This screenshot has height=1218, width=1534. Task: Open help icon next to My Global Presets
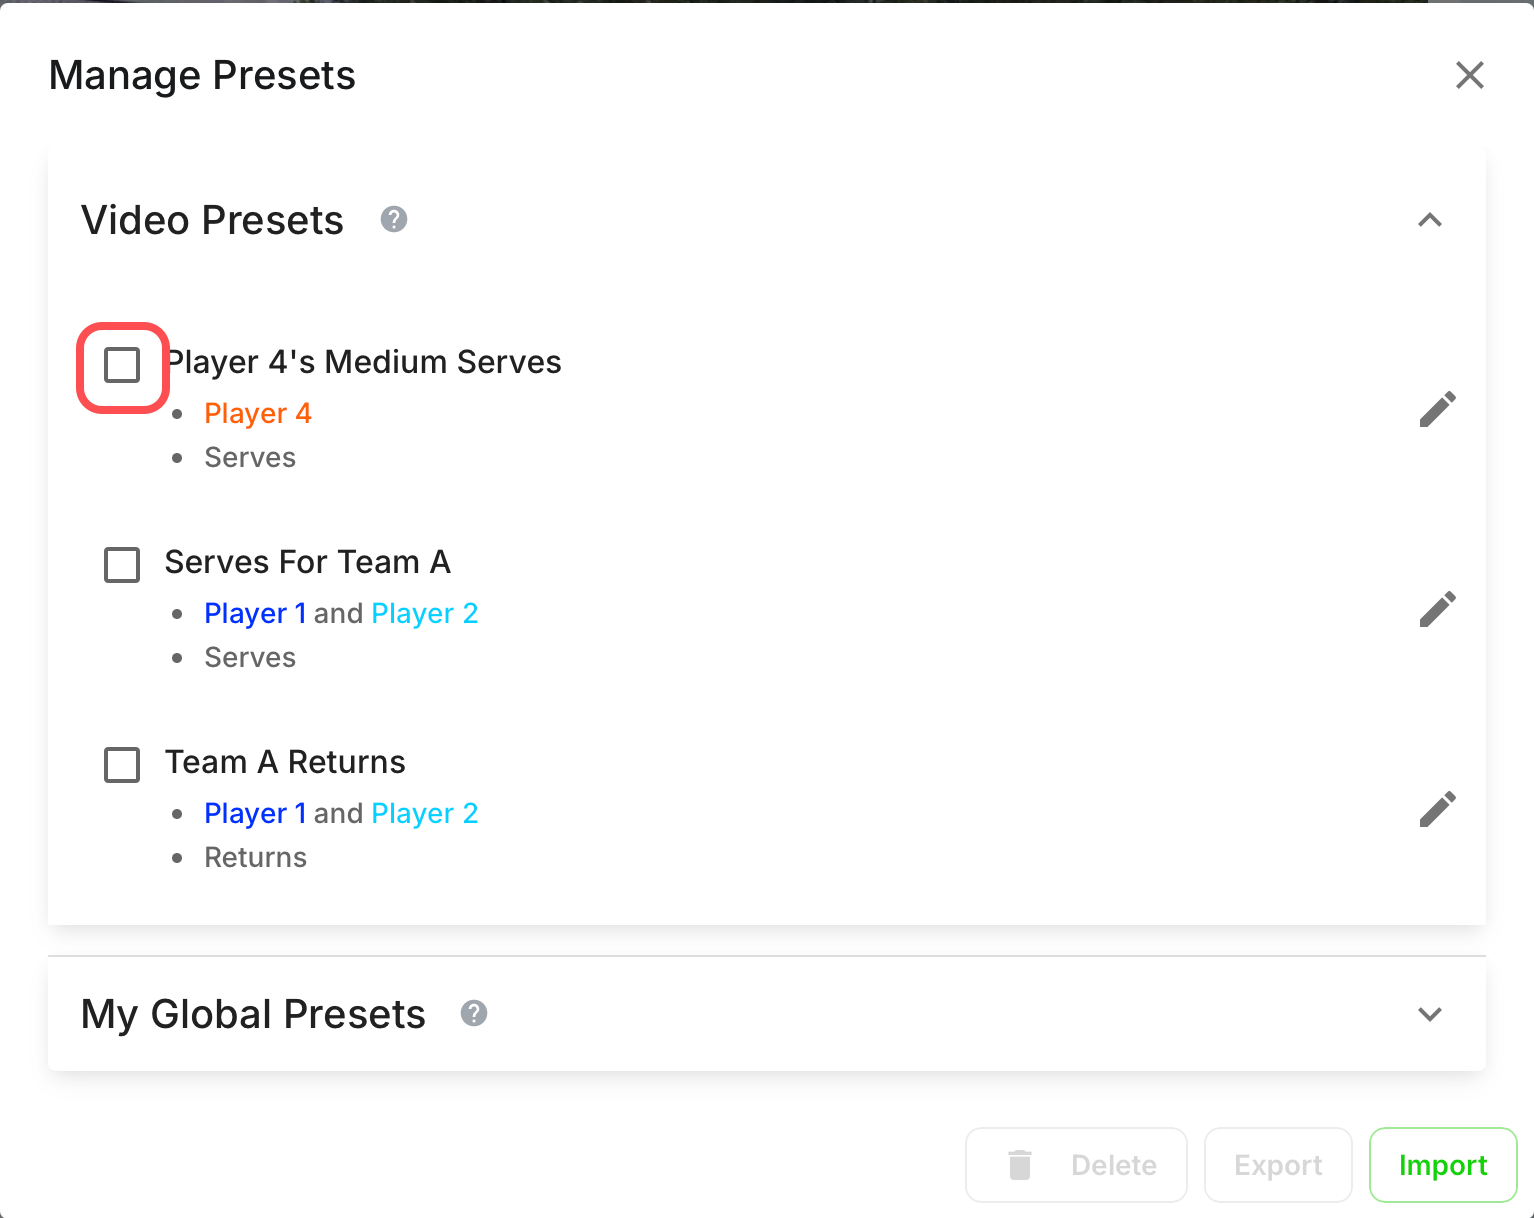pos(474,1013)
